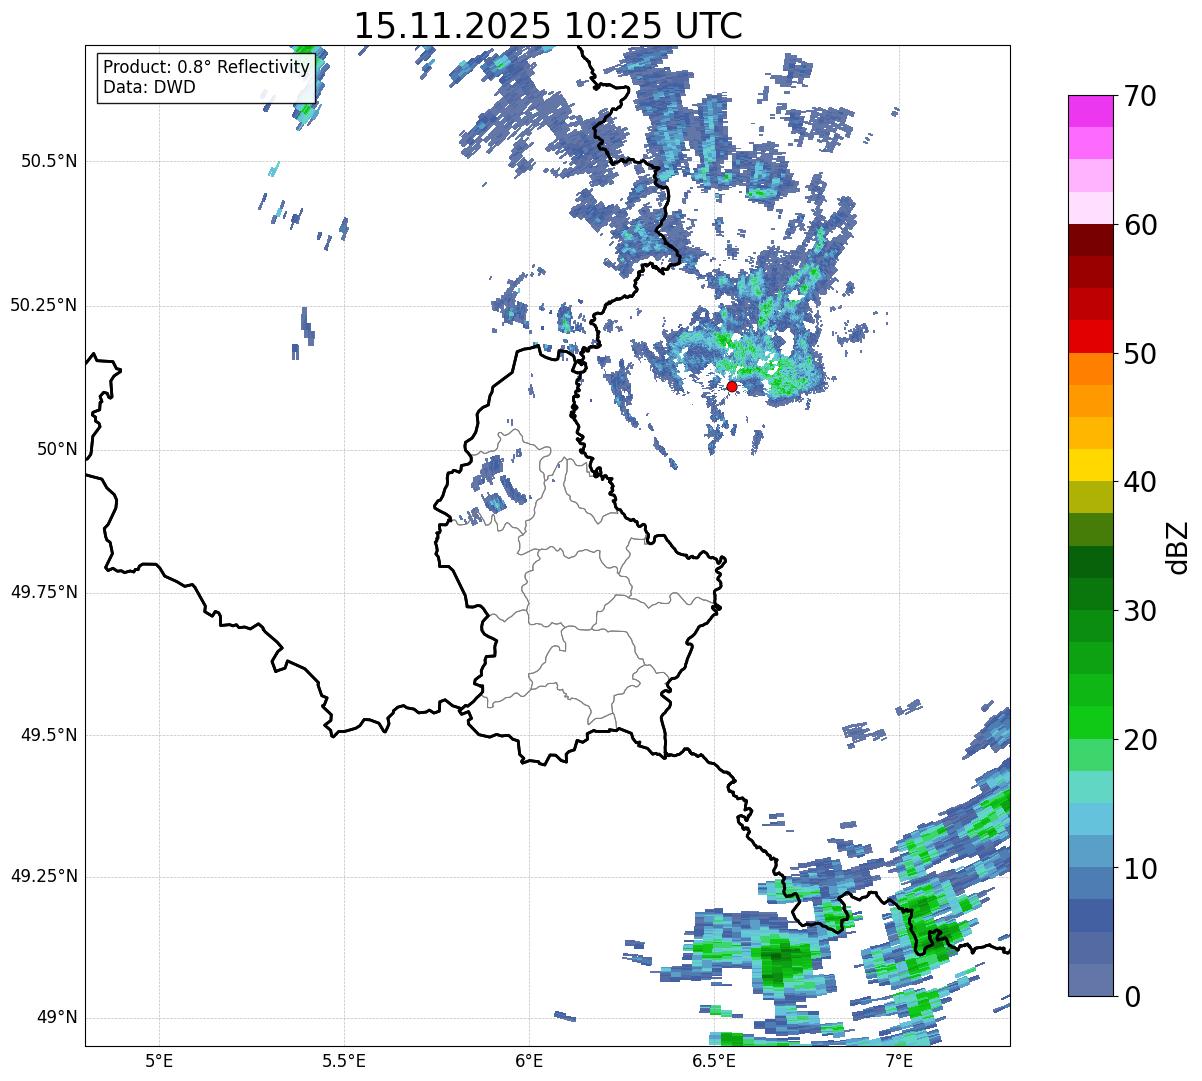Click the "50°N" latitude label

click(x=57, y=449)
